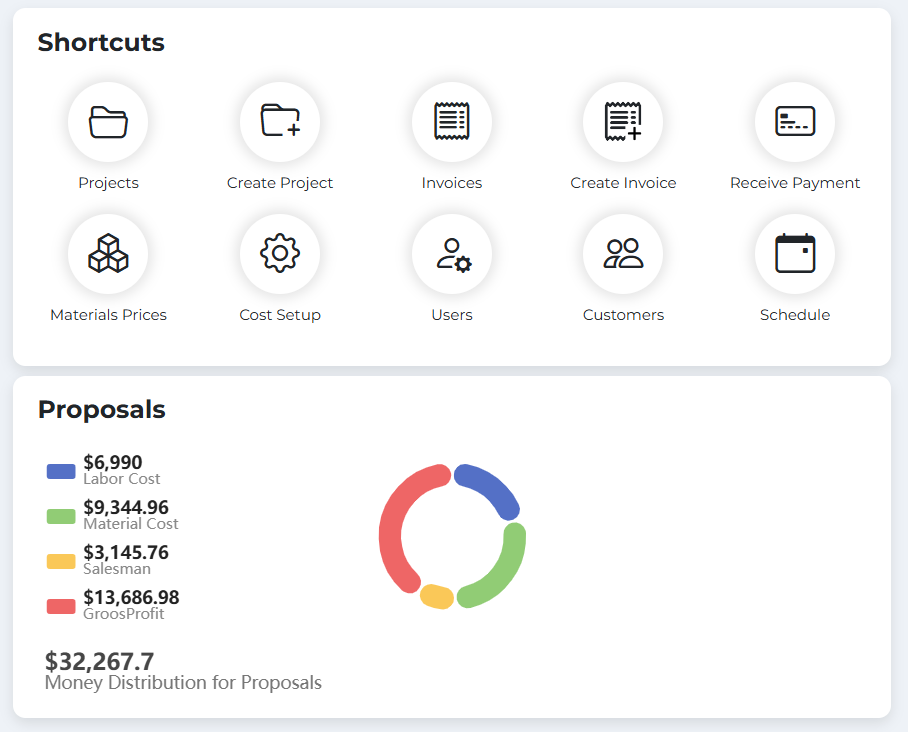
Task: Open the Schedule calendar icon
Action: [795, 254]
